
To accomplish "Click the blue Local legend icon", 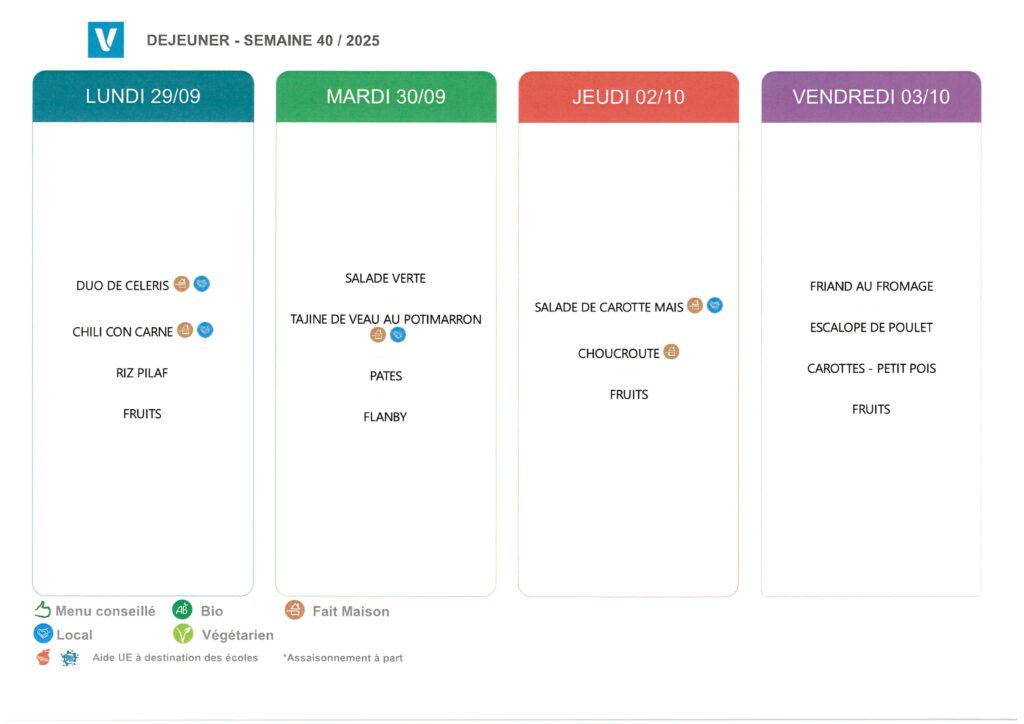I will coord(43,634).
